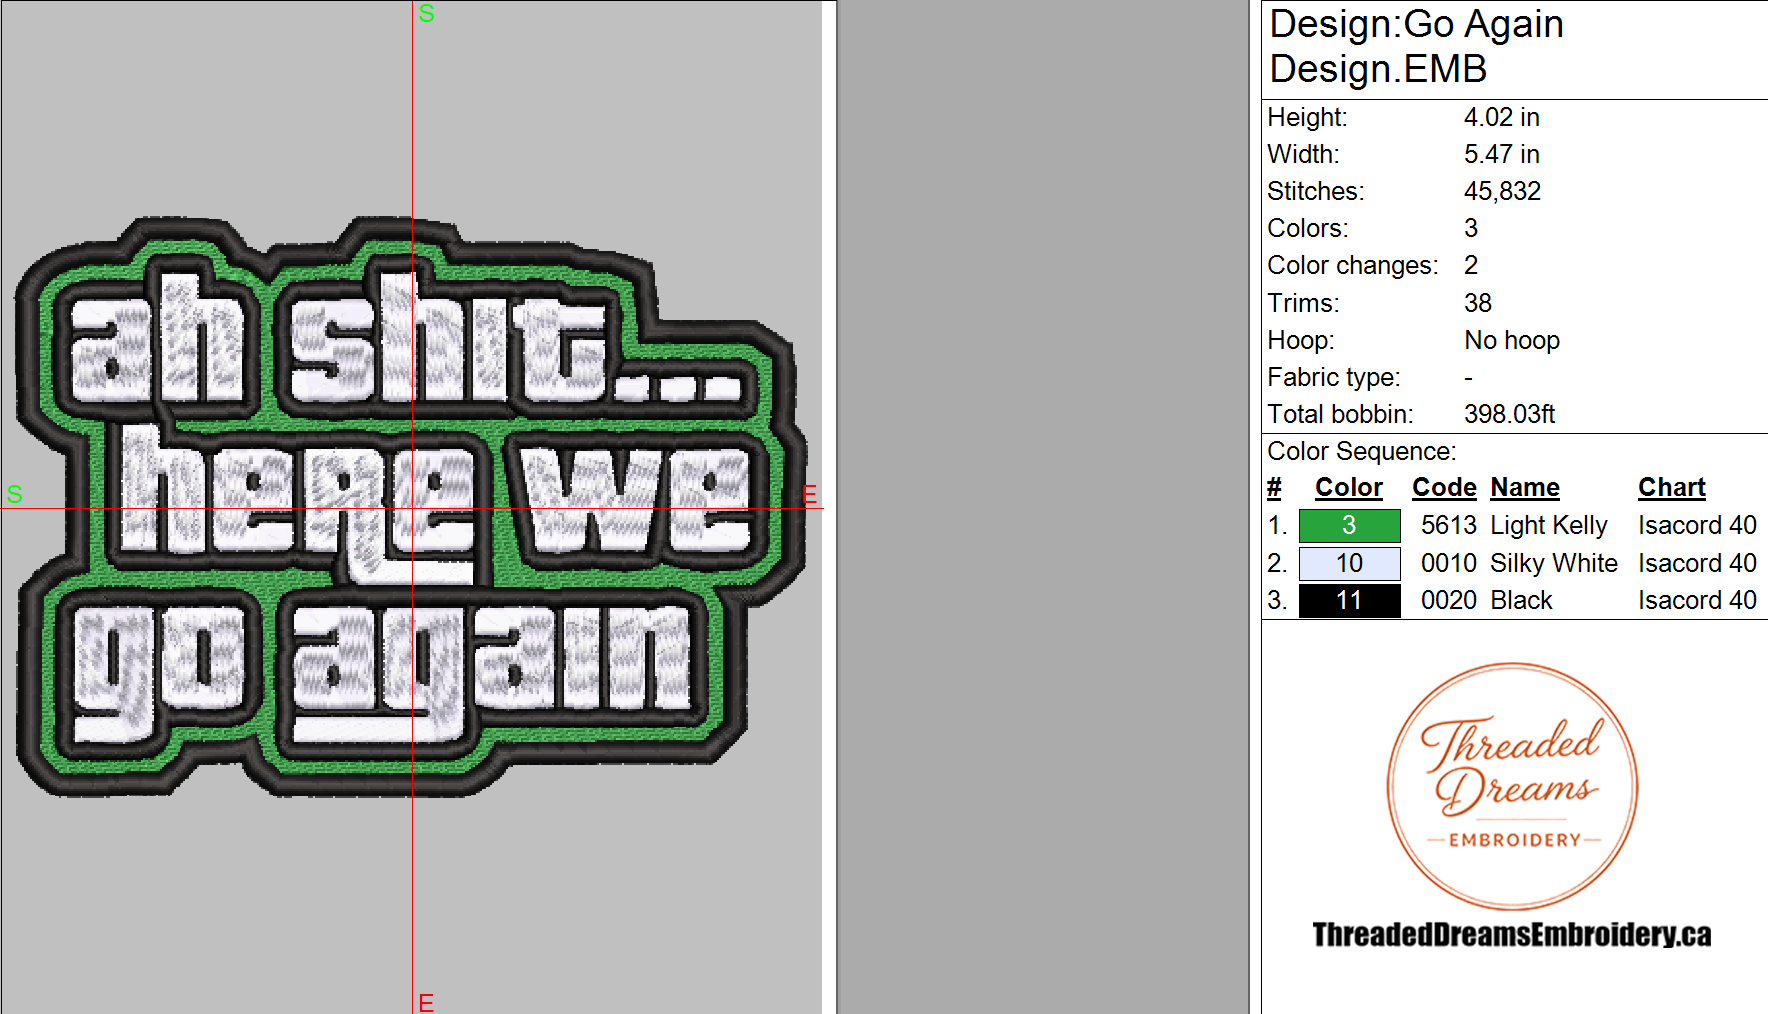Click the stitch count 45,832
The width and height of the screenshot is (1768, 1014).
(x=1502, y=191)
